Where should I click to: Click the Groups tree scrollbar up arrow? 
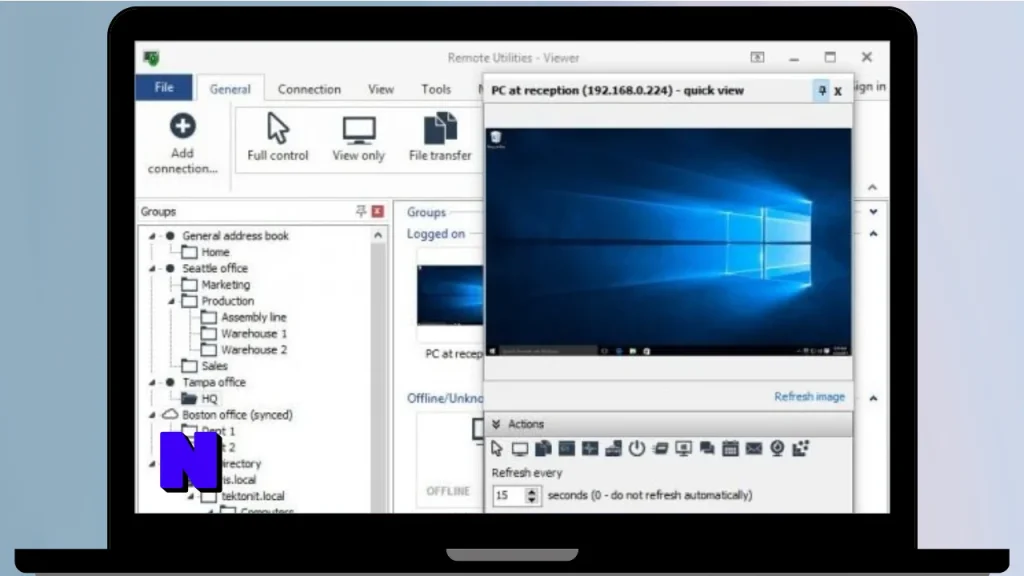click(x=378, y=236)
